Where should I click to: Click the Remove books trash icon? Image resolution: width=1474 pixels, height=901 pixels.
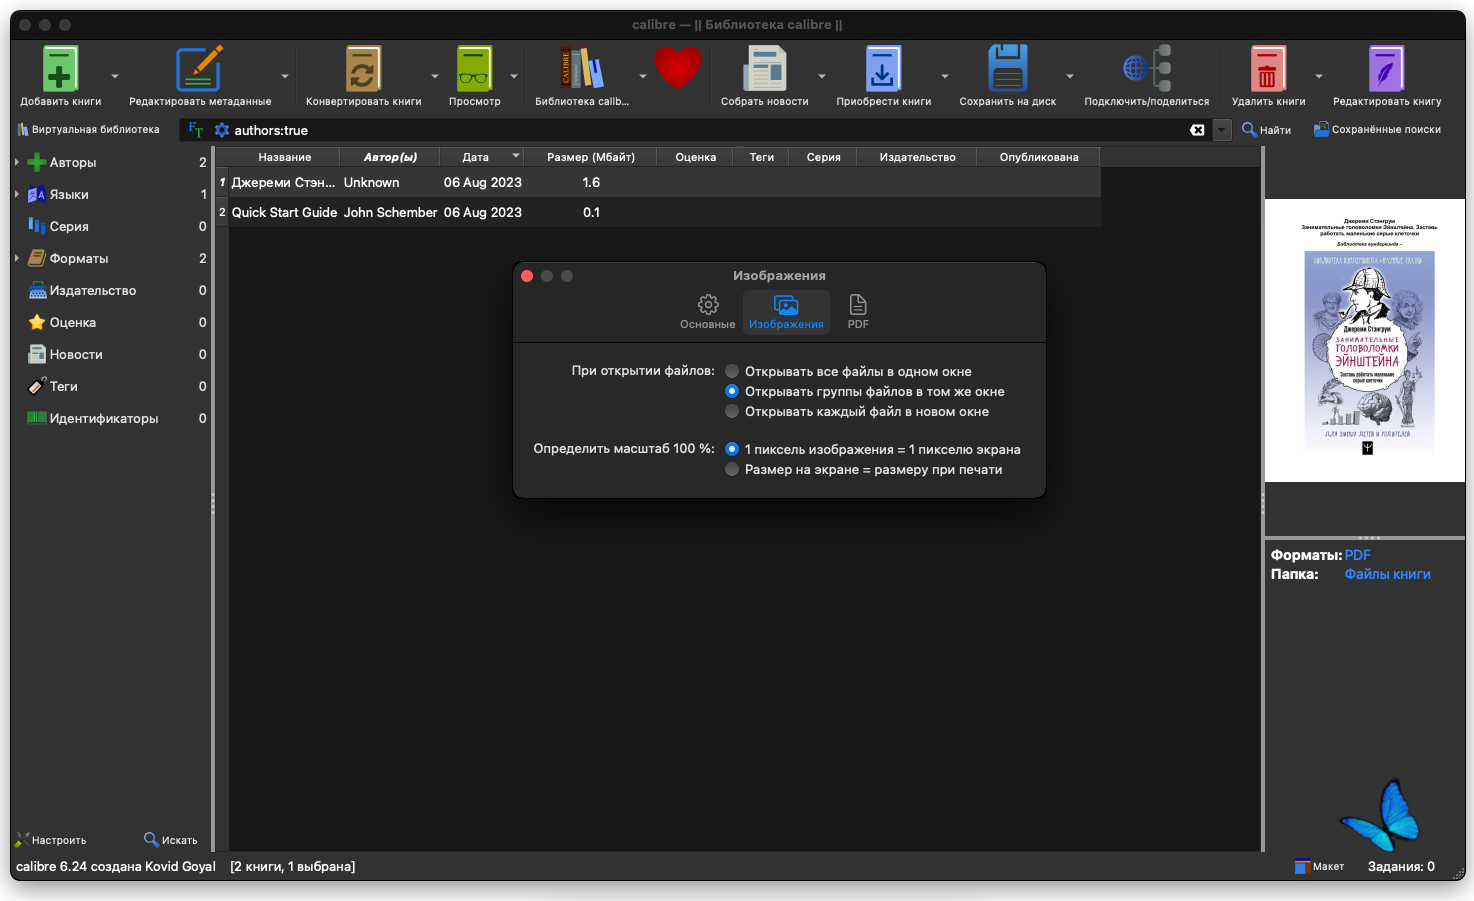[1267, 71]
